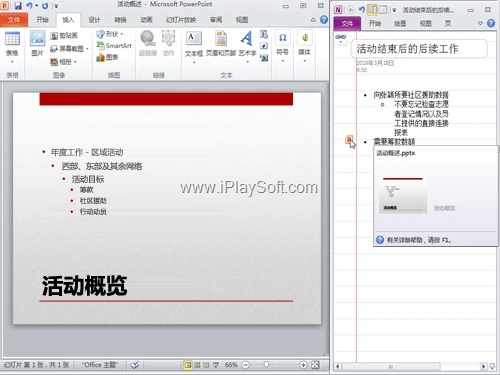Switch to the 幻灯片放映 (Slide Show) tab
Viewport: 500px width, 375px height.
point(181,20)
